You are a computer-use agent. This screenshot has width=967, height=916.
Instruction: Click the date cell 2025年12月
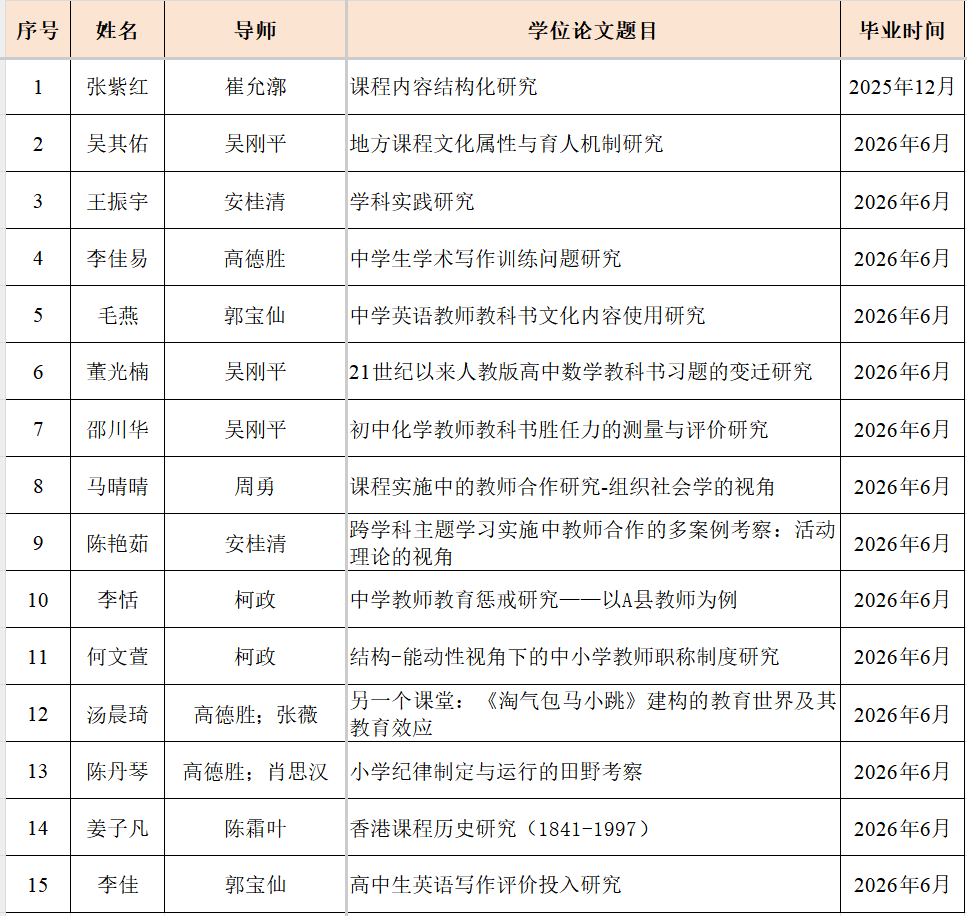pyautogui.click(x=902, y=86)
